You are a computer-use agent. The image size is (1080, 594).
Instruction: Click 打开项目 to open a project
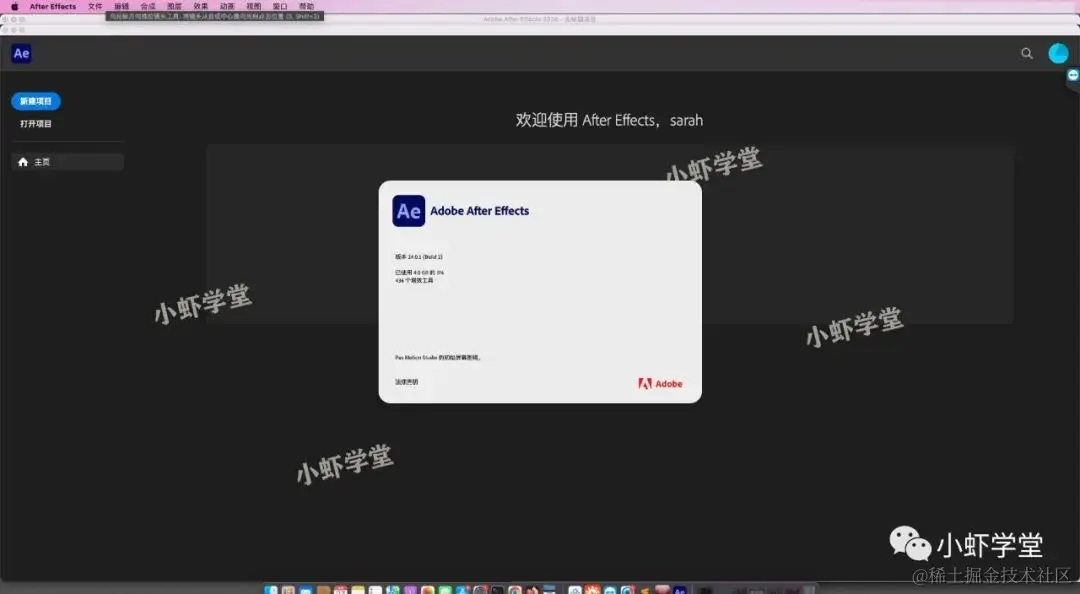tap(36, 124)
